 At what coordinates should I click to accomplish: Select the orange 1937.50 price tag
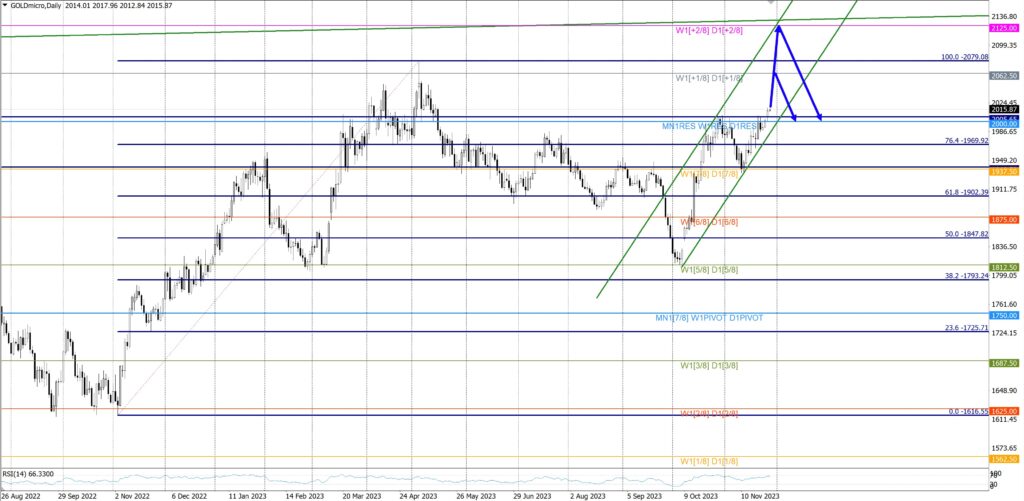1003,172
